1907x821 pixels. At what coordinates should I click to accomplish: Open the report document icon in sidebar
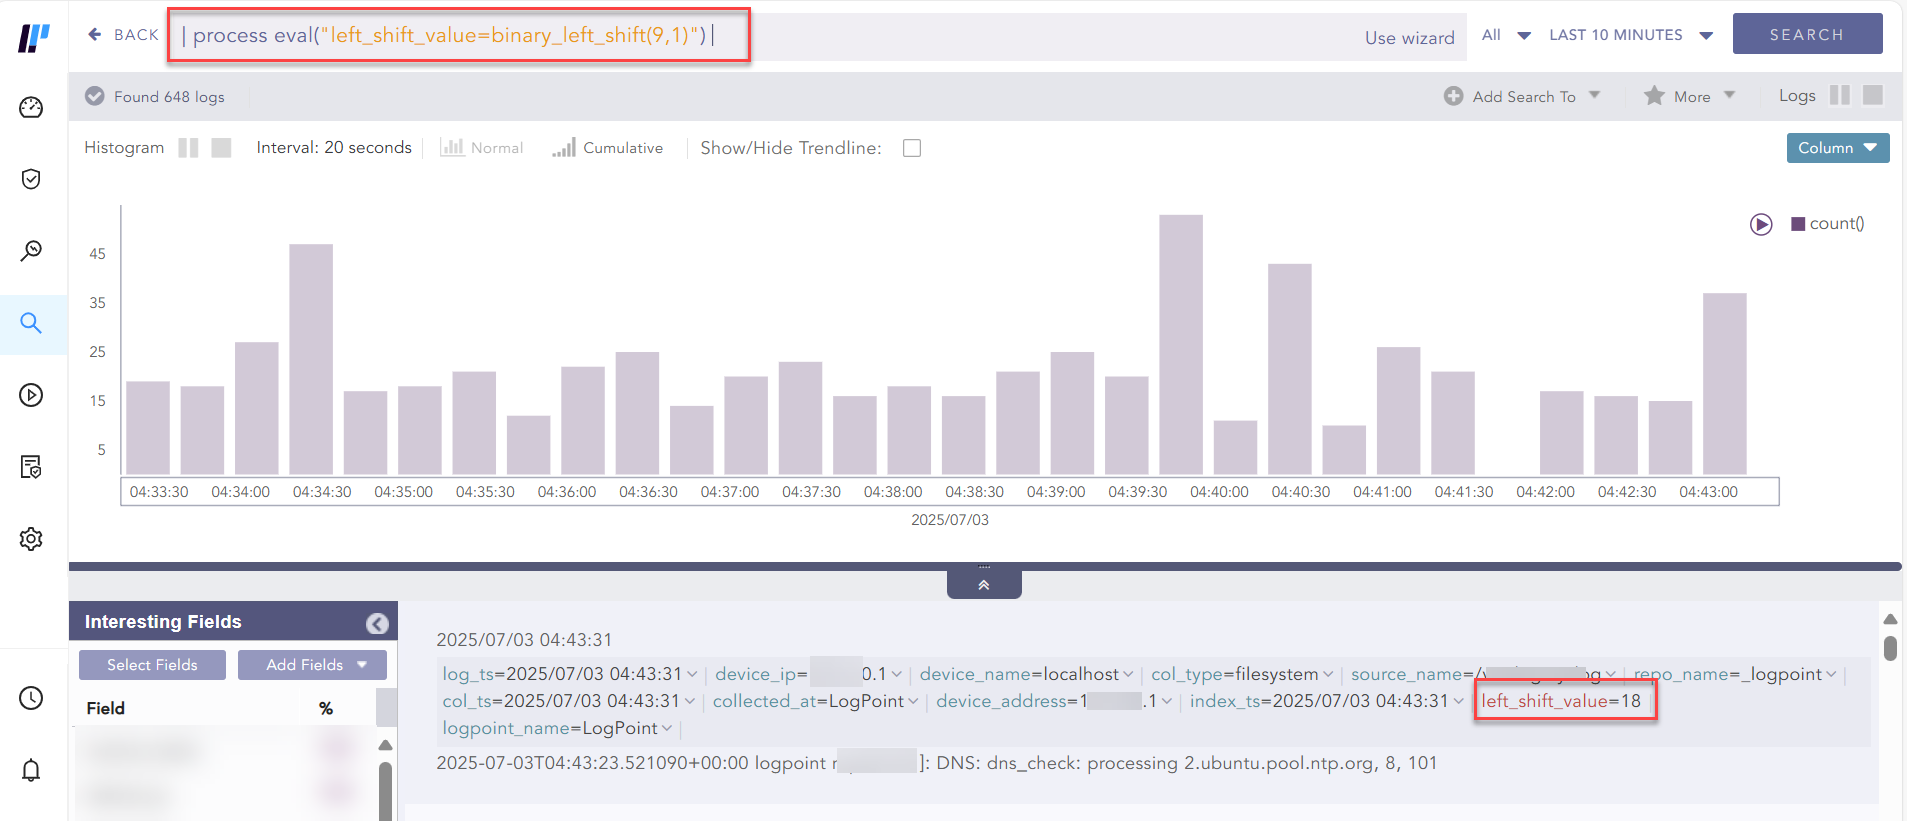point(31,467)
